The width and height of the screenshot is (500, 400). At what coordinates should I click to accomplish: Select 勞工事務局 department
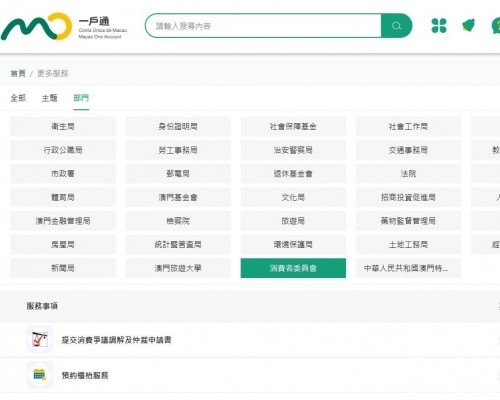tap(178, 150)
